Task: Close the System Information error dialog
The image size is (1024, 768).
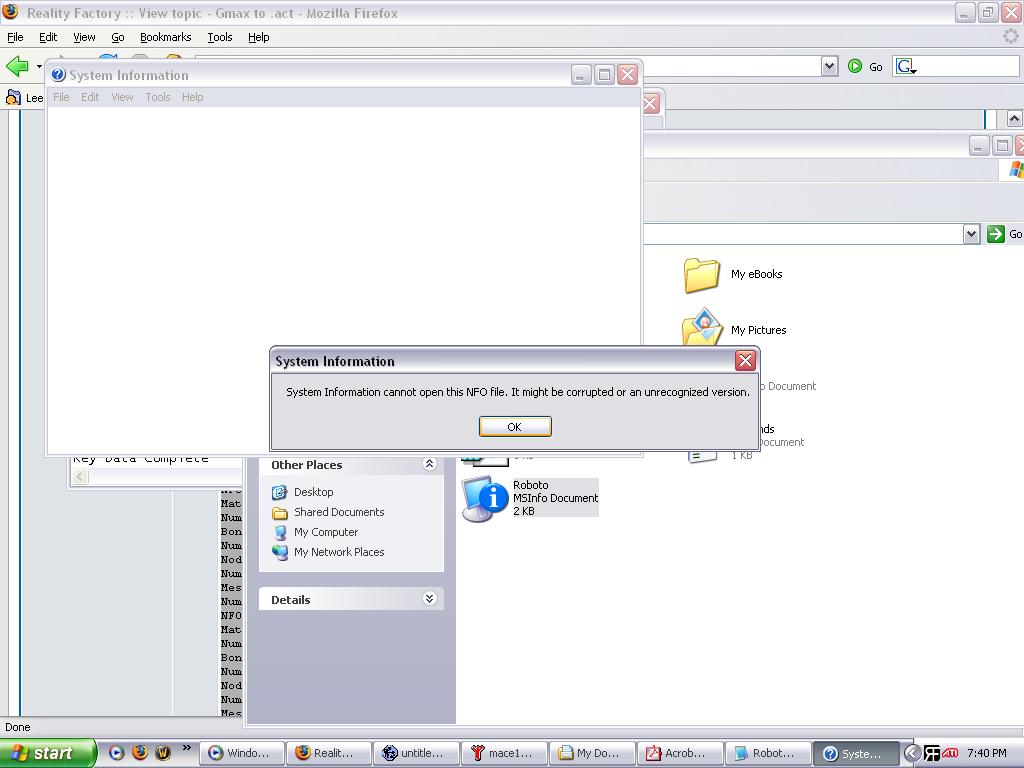Action: click(x=745, y=361)
